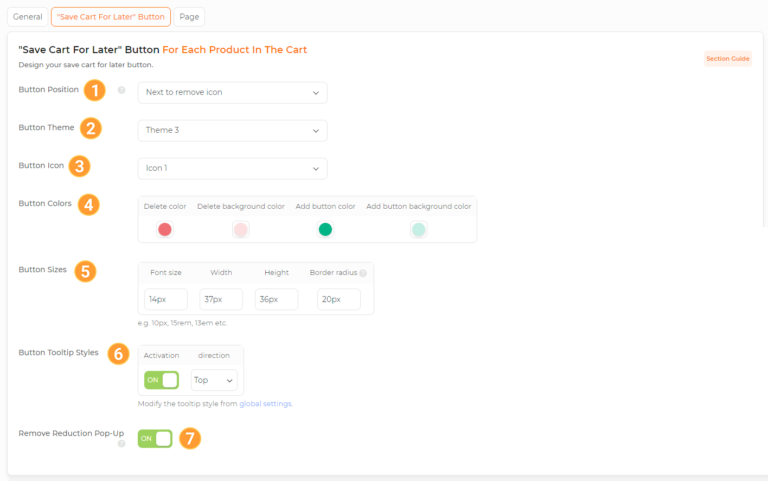Screen dimensions: 768x481
Task: Select the Height input field
Action: [276, 299]
